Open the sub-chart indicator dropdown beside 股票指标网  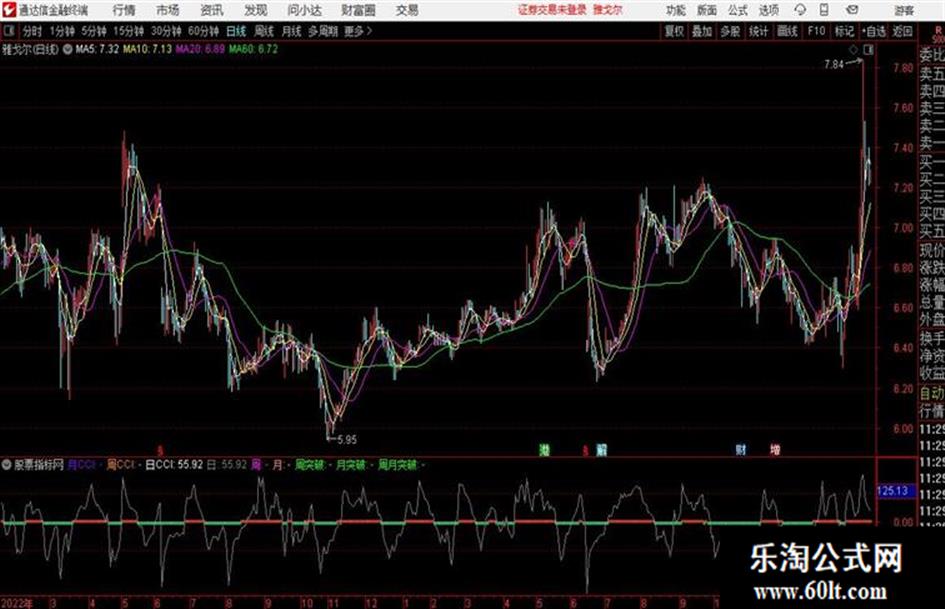tap(7, 465)
